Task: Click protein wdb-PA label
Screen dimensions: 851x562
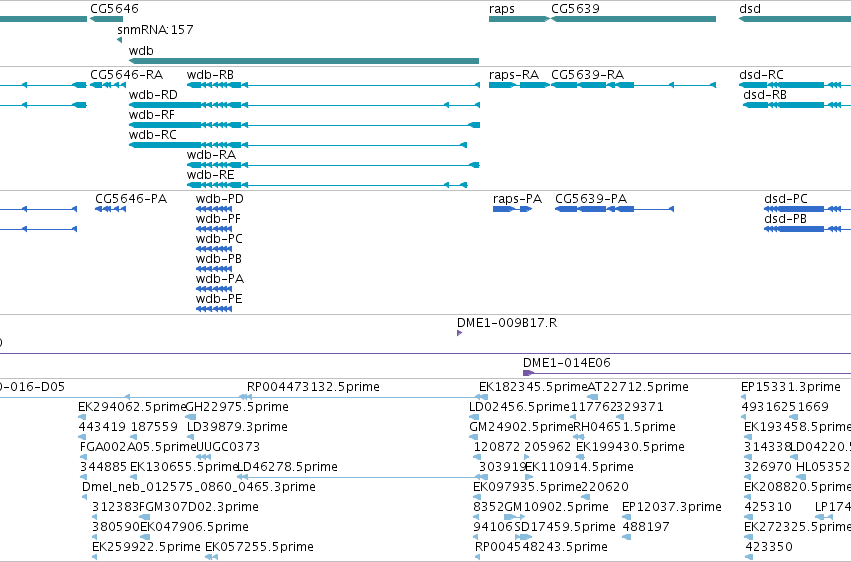Action: [220, 279]
